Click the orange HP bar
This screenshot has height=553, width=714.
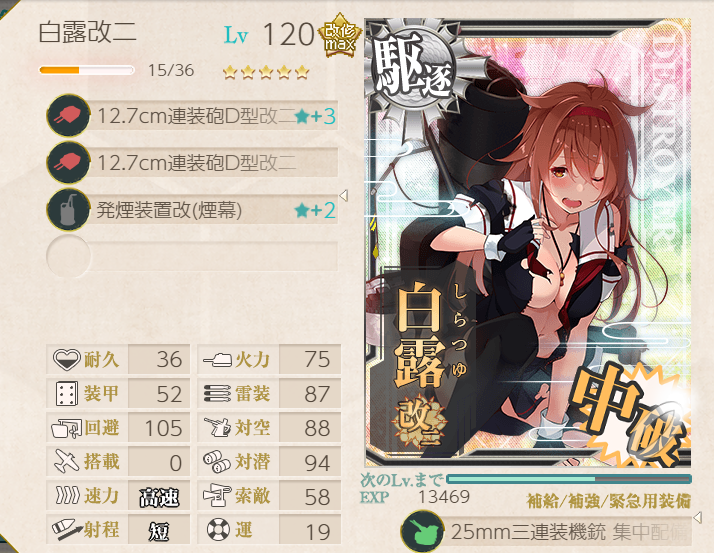pyautogui.click(x=87, y=70)
